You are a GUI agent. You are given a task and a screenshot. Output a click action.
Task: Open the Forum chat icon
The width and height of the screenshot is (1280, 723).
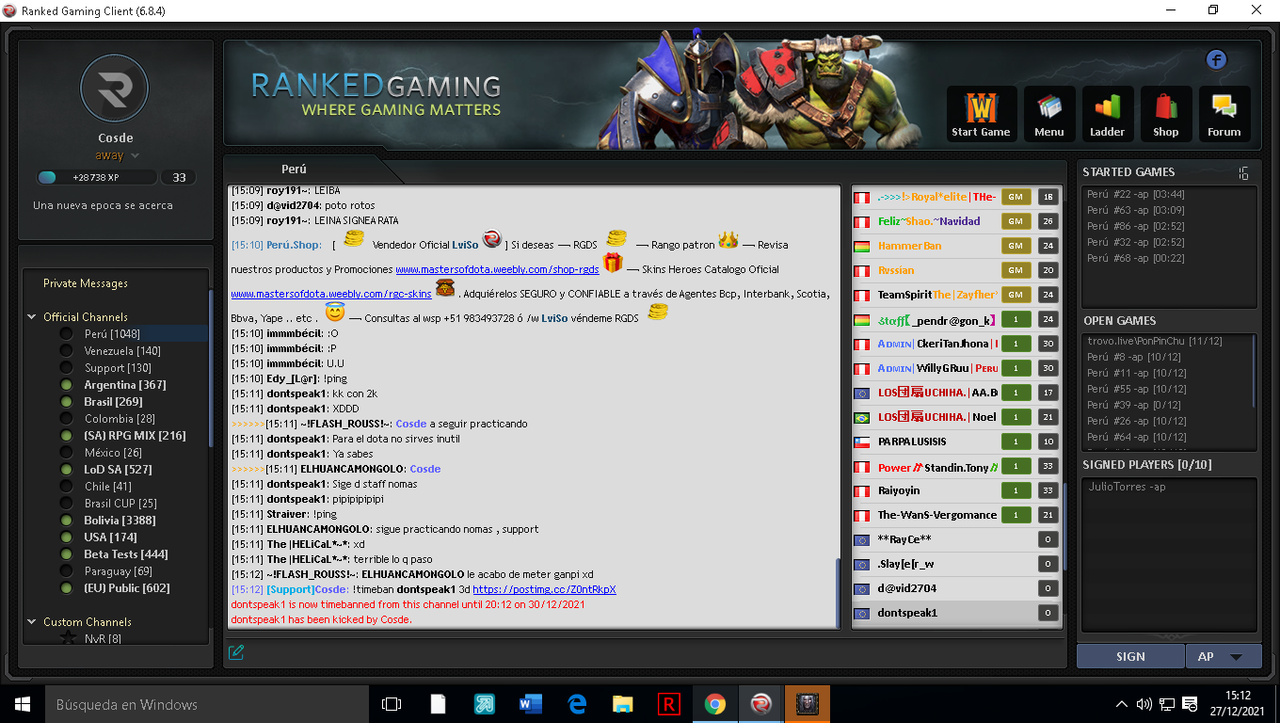point(1224,113)
